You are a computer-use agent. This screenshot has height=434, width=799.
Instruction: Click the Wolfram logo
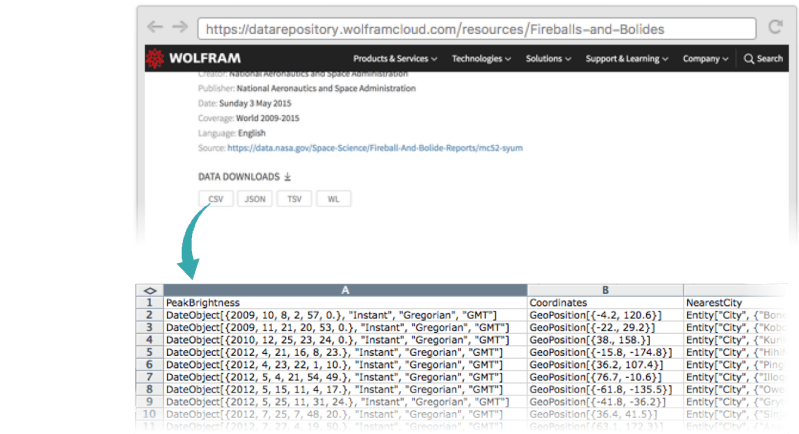(193, 59)
